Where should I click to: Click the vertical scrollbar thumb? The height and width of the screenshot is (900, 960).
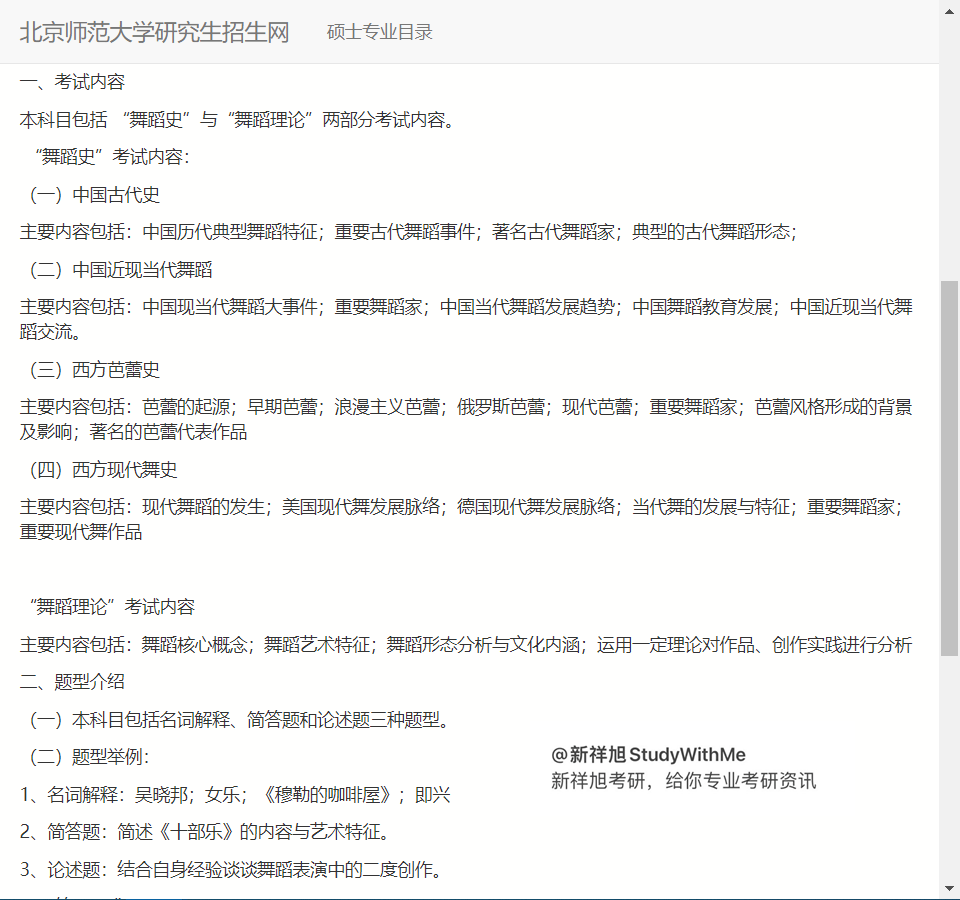(949, 465)
